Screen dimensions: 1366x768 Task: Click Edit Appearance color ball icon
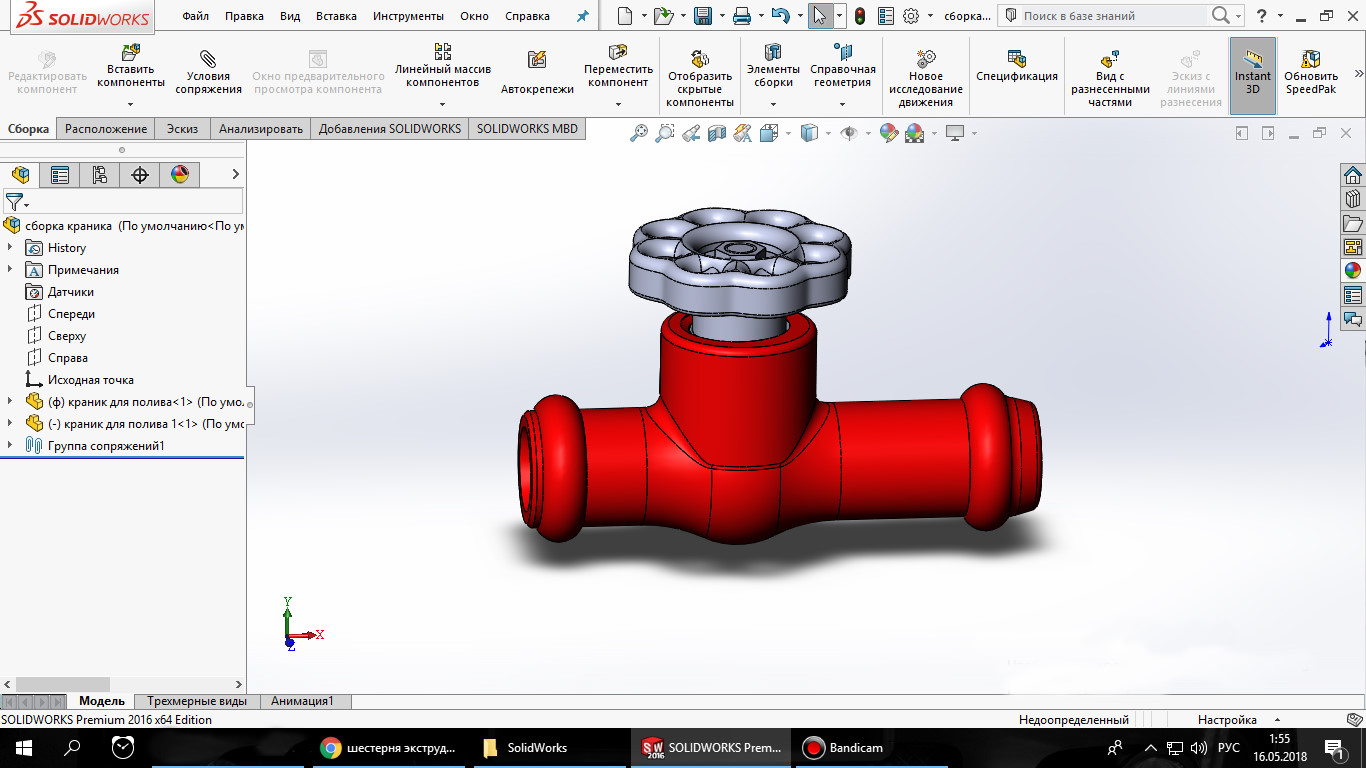click(888, 133)
